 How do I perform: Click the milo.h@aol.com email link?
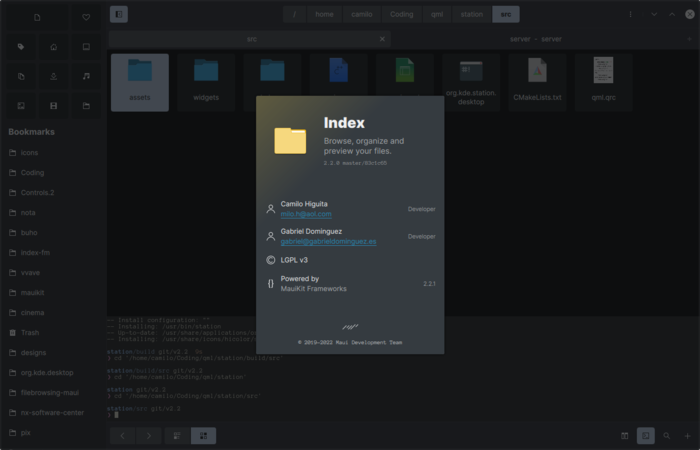point(306,214)
